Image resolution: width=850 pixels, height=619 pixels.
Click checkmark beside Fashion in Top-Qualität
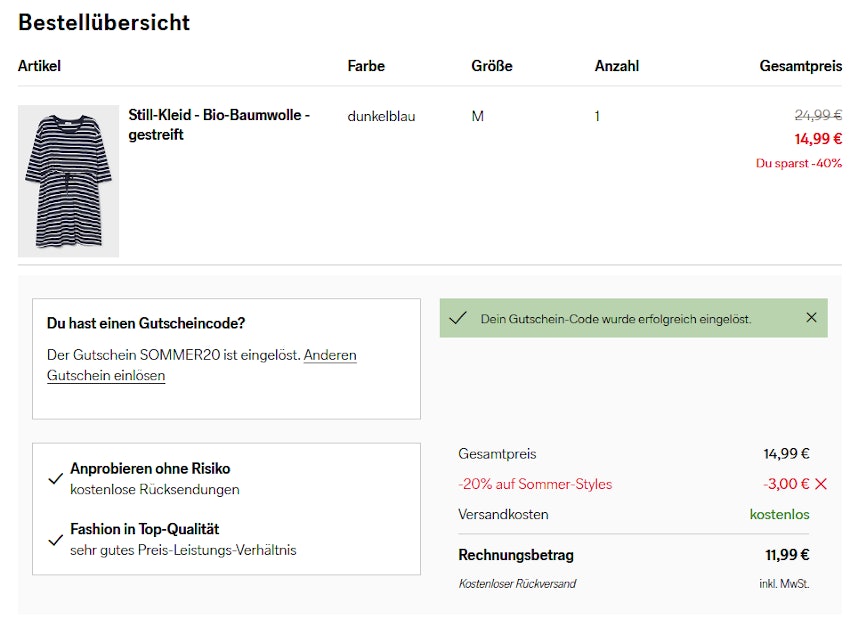pyautogui.click(x=56, y=540)
